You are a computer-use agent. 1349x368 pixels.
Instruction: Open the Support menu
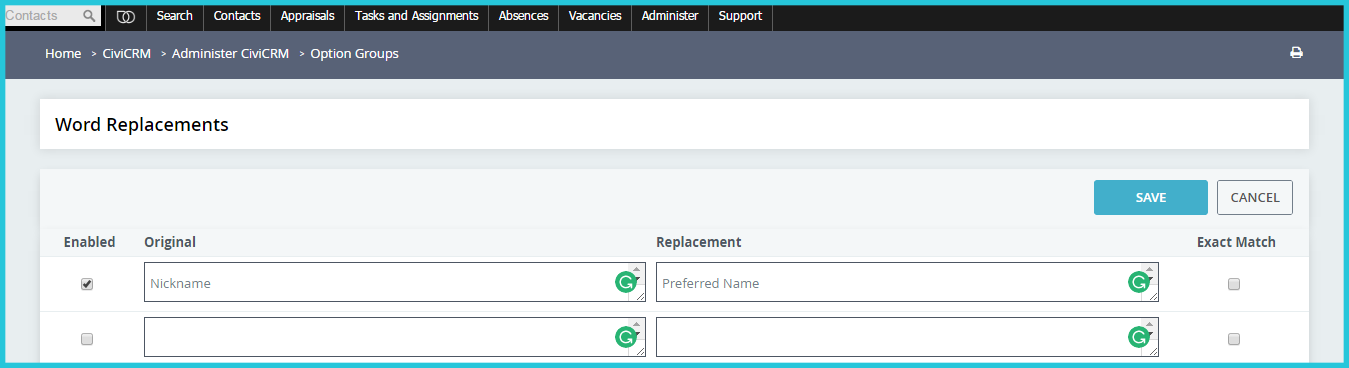point(740,16)
